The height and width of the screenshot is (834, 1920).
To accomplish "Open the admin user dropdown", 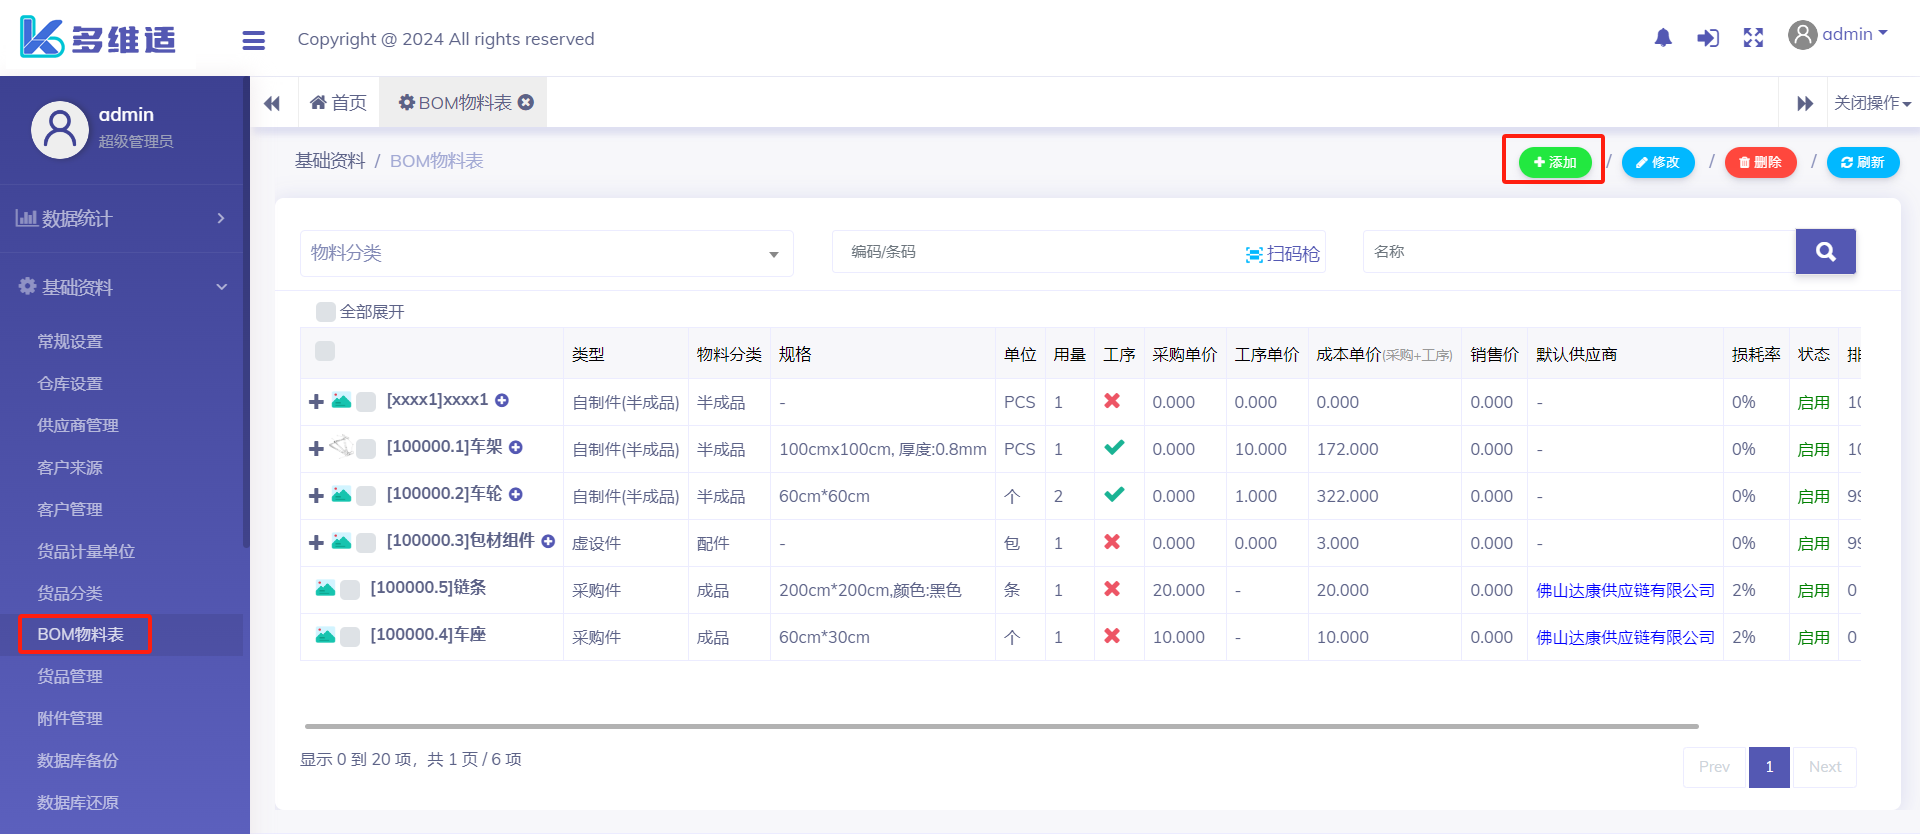I will click(x=1838, y=35).
